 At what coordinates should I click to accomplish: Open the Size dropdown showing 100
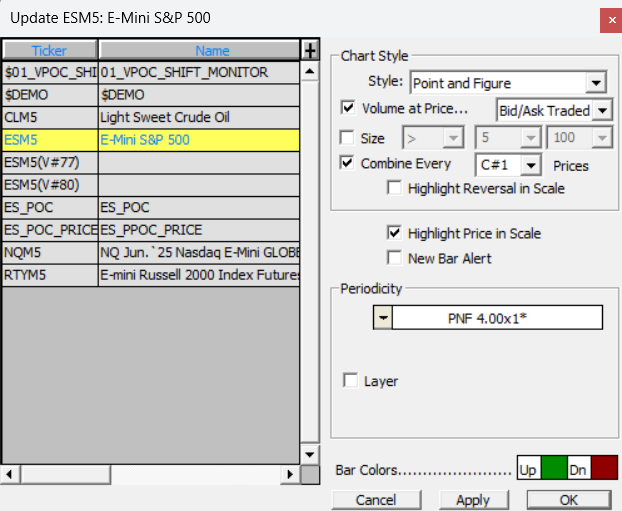pyautogui.click(x=602, y=138)
